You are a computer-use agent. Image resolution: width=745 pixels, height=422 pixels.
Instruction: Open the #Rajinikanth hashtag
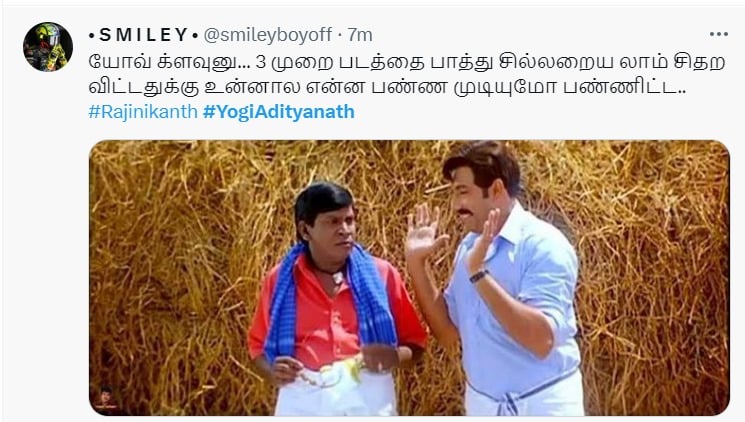[143, 112]
